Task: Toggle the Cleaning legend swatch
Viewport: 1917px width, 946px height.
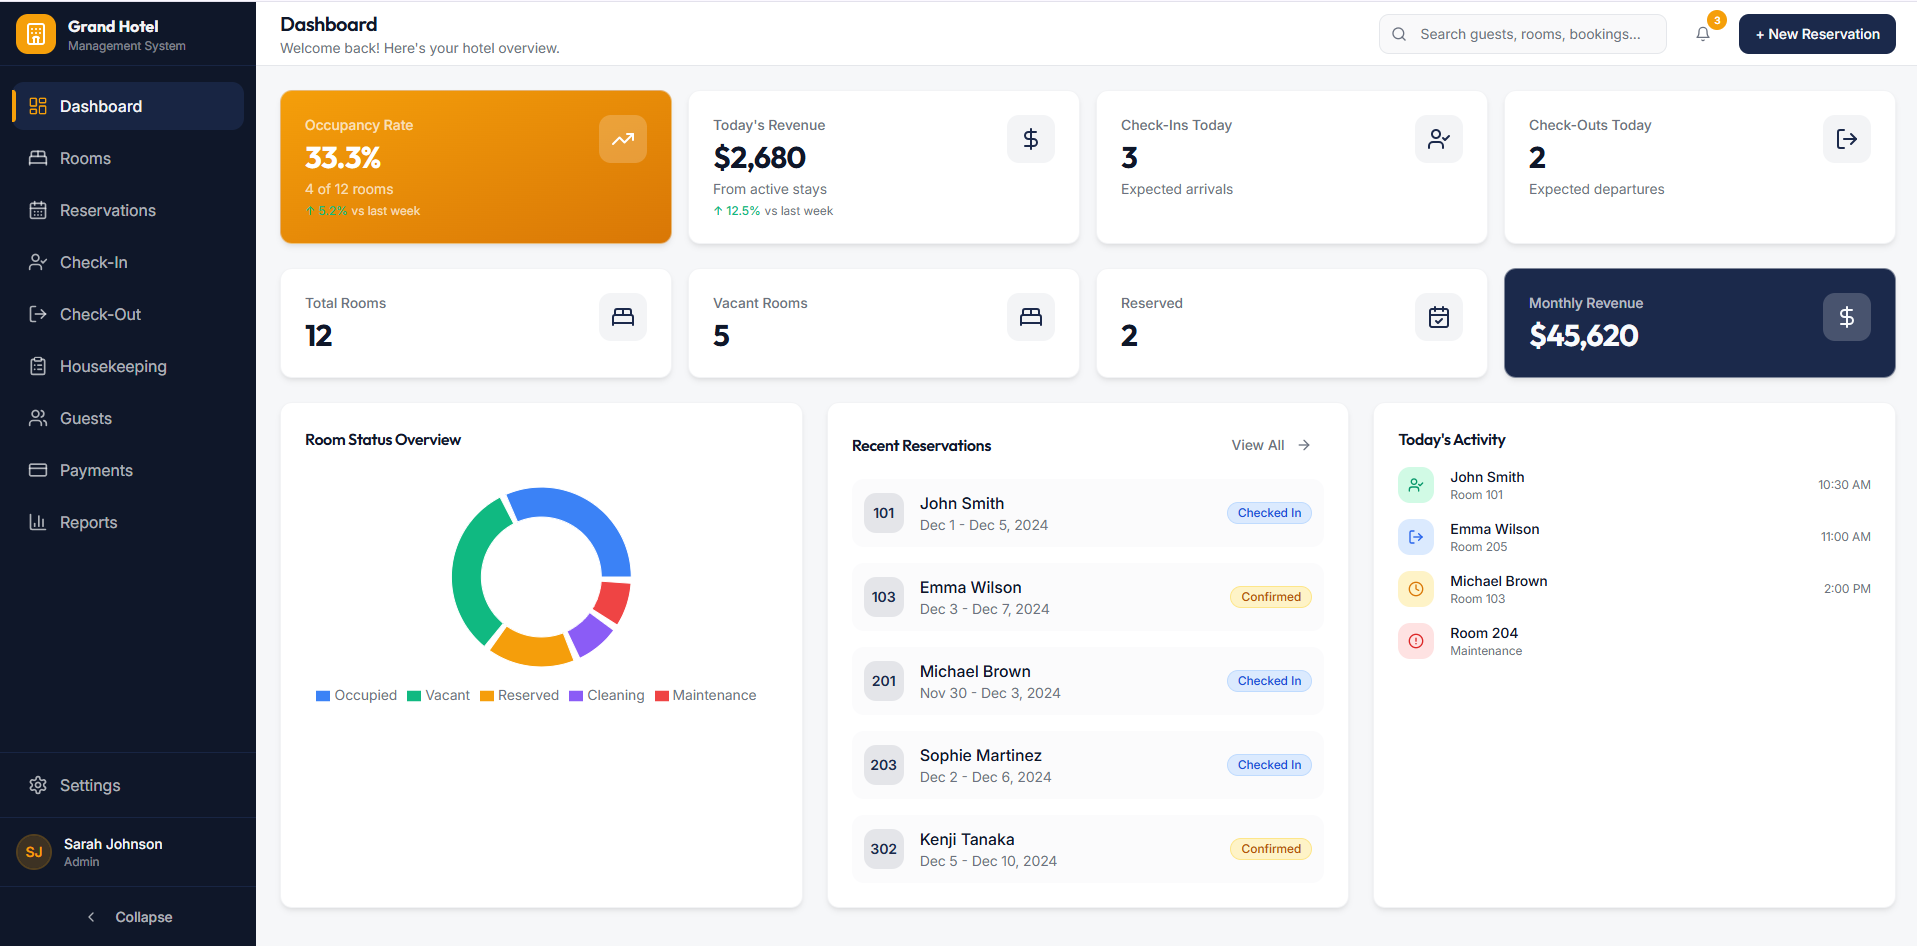Action: click(576, 696)
